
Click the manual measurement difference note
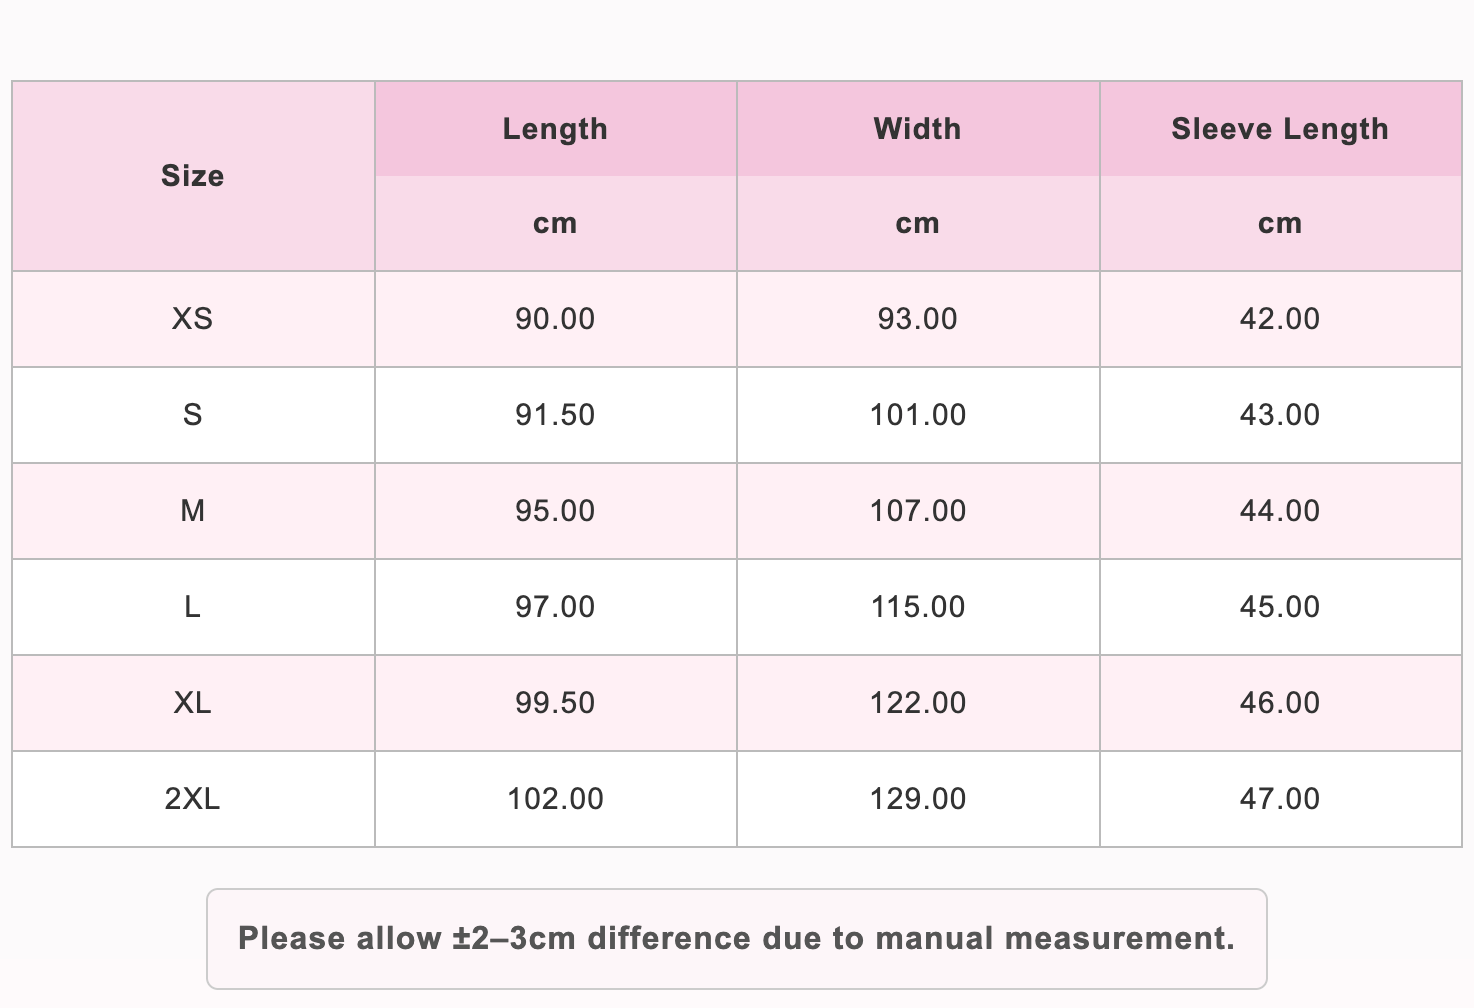[x=737, y=938]
